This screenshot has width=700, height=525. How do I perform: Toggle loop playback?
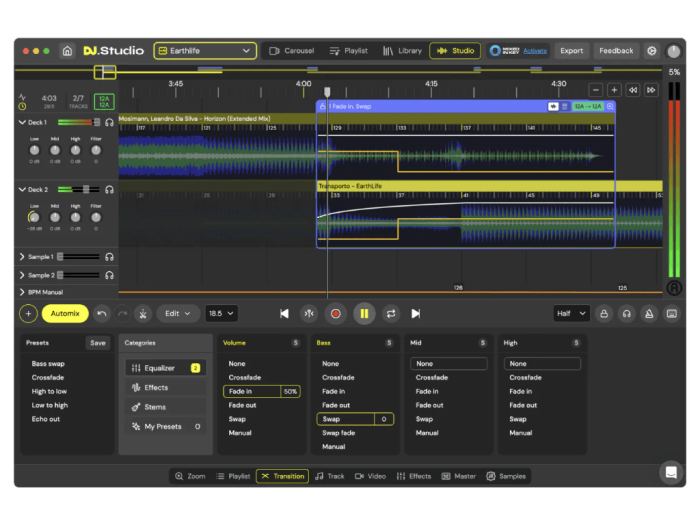(391, 313)
